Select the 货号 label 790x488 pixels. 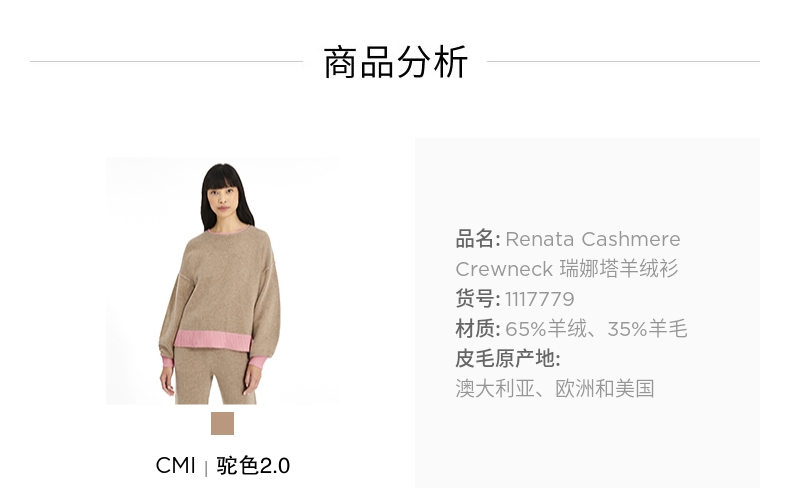click(475, 299)
